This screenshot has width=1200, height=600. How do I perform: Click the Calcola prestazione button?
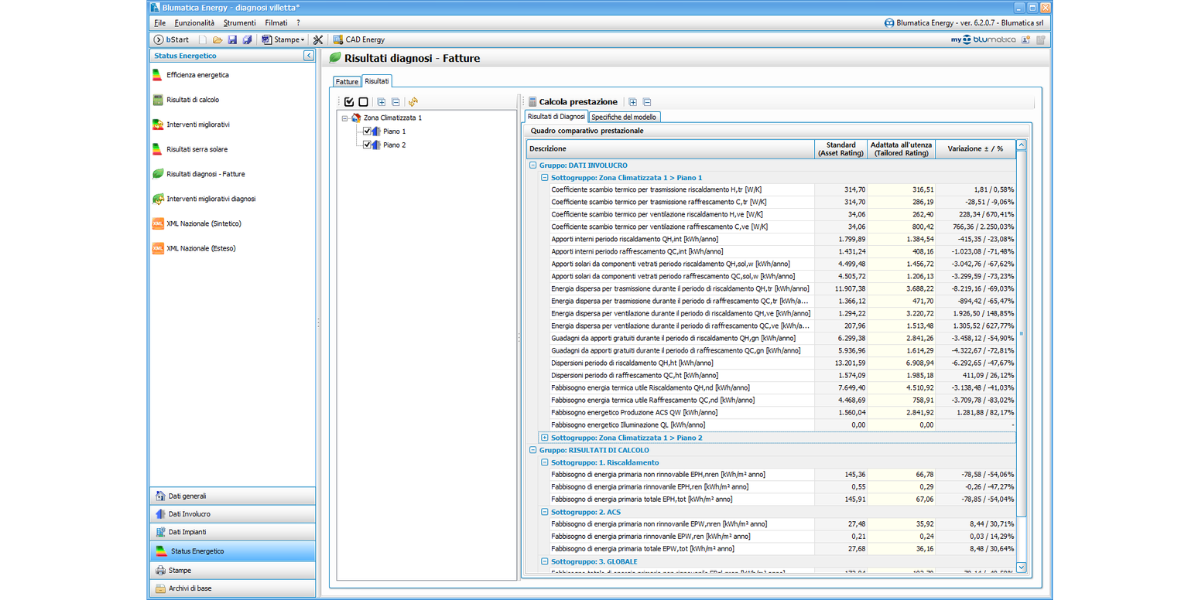pyautogui.click(x=571, y=102)
